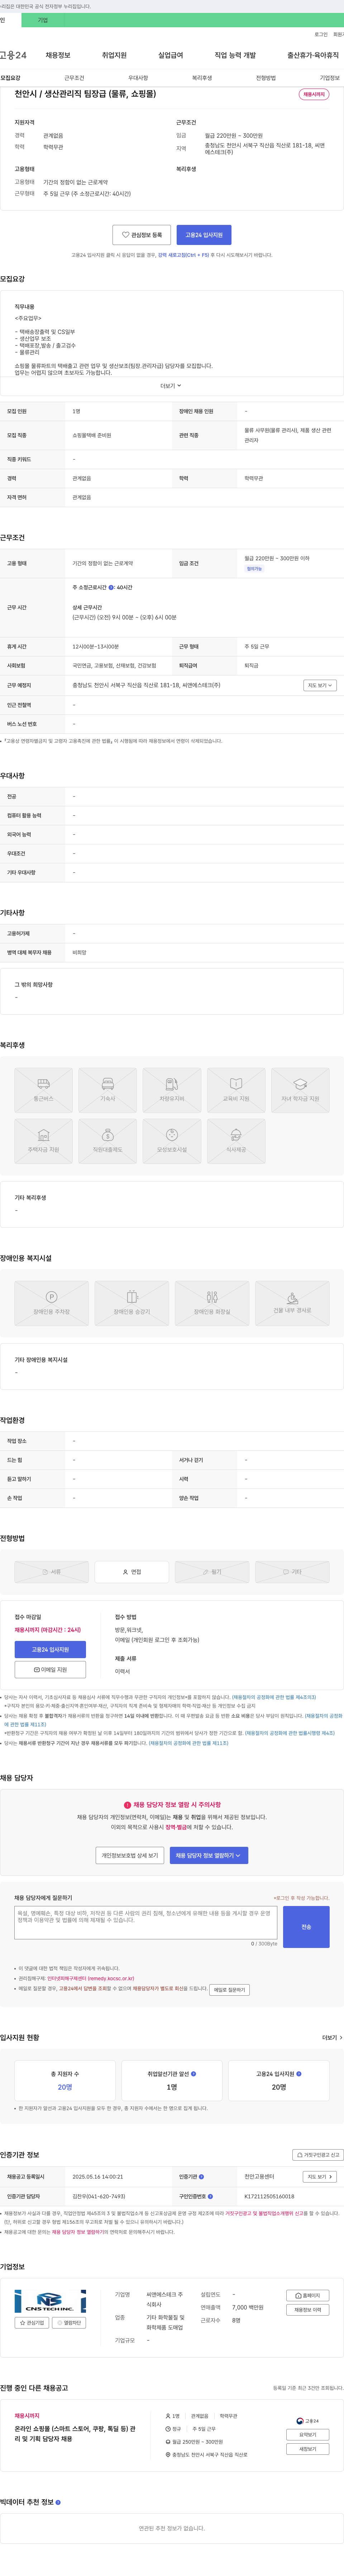
Task: Click the top 고용24 입사지원 button
Action: (x=204, y=235)
